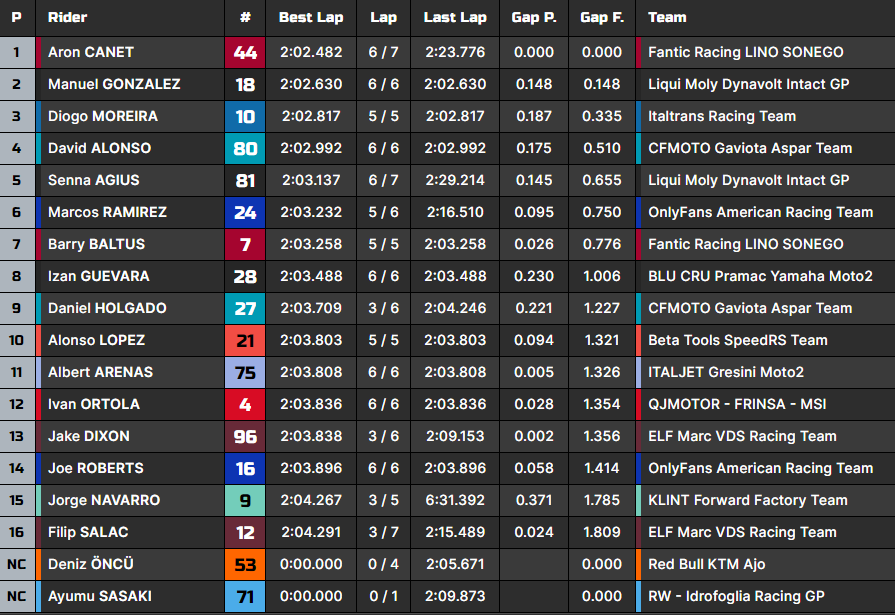Screen dimensions: 895x615
Task: Click the Last Lap column header
Action: (455, 17)
